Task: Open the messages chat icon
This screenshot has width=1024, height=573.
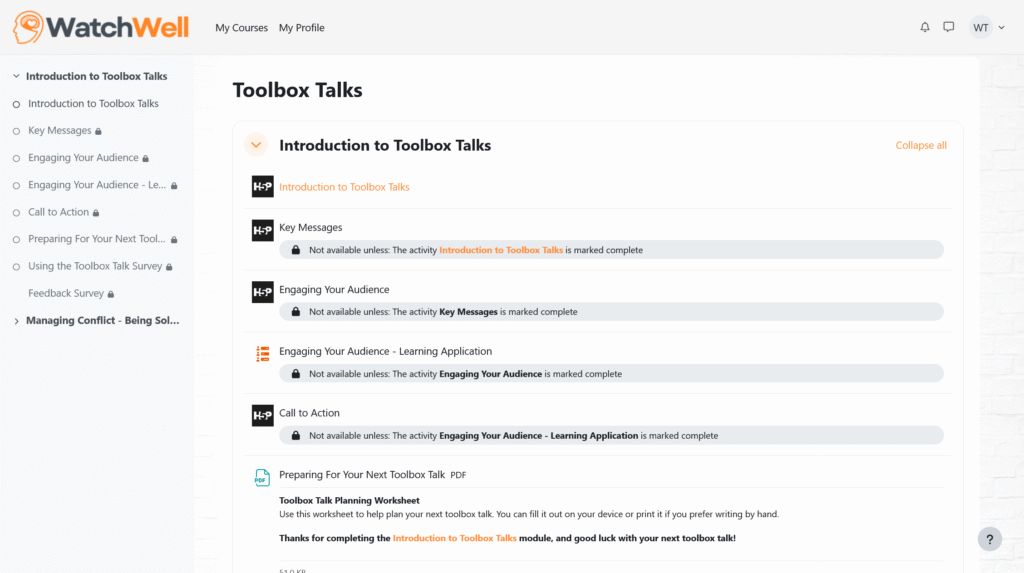Action: [x=949, y=28]
